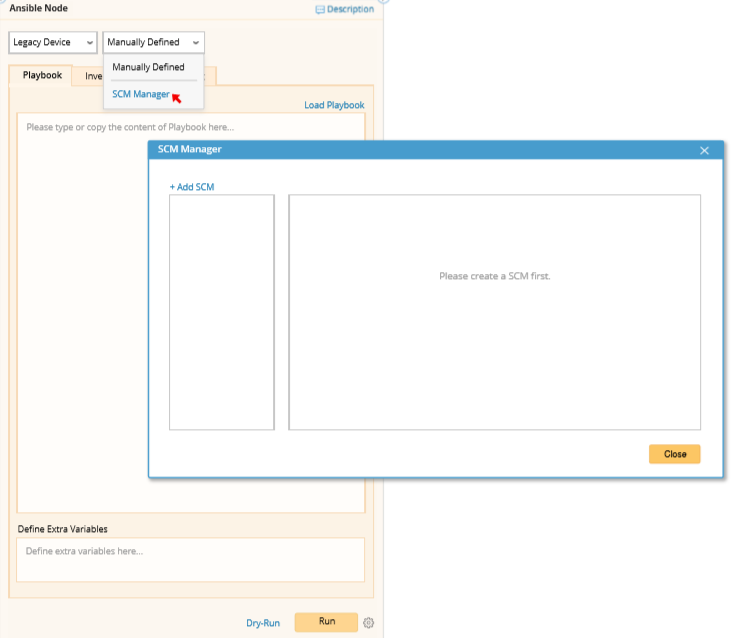The height and width of the screenshot is (638, 739).
Task: Click the Close button in SCM Manager
Action: coord(674,454)
